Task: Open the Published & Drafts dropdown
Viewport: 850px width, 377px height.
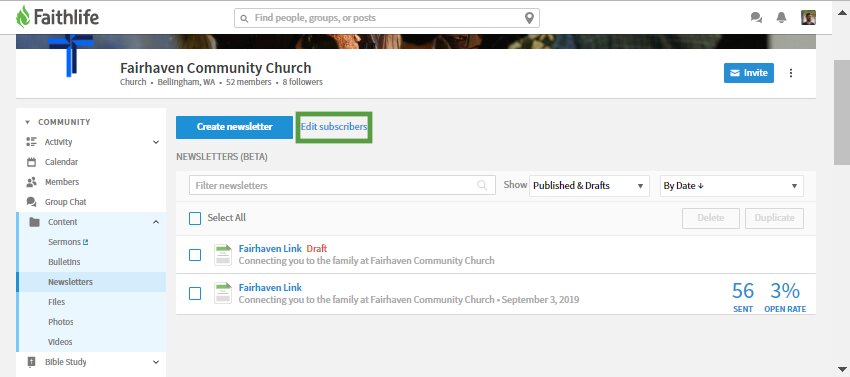Action: (589, 186)
